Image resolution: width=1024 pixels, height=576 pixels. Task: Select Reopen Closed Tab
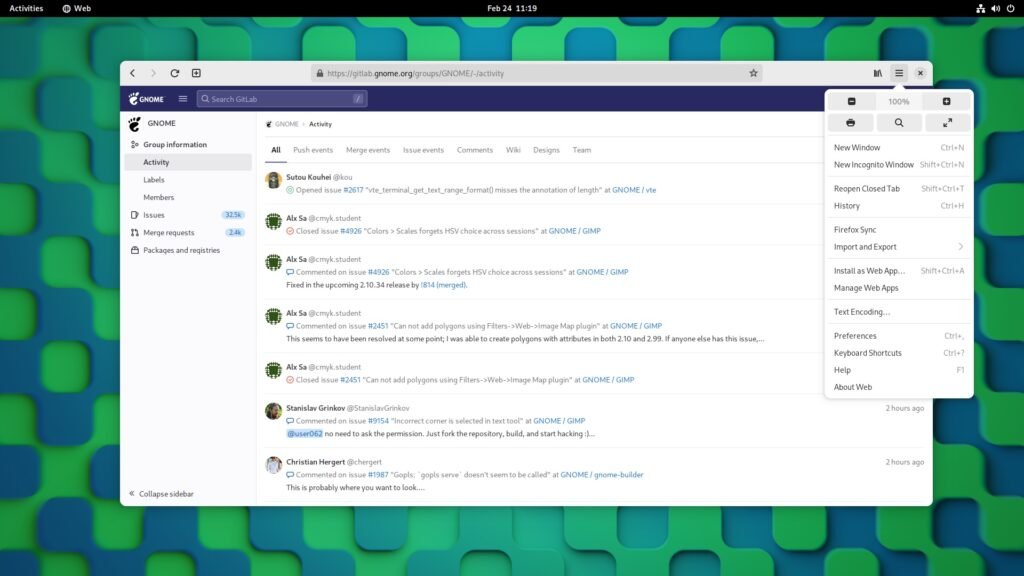pyautogui.click(x=899, y=189)
